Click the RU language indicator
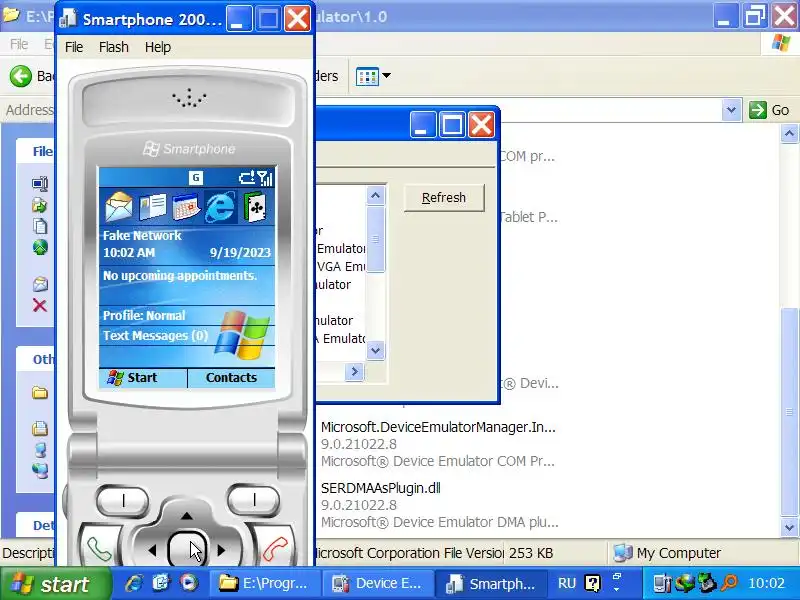800x600 pixels. 566,583
